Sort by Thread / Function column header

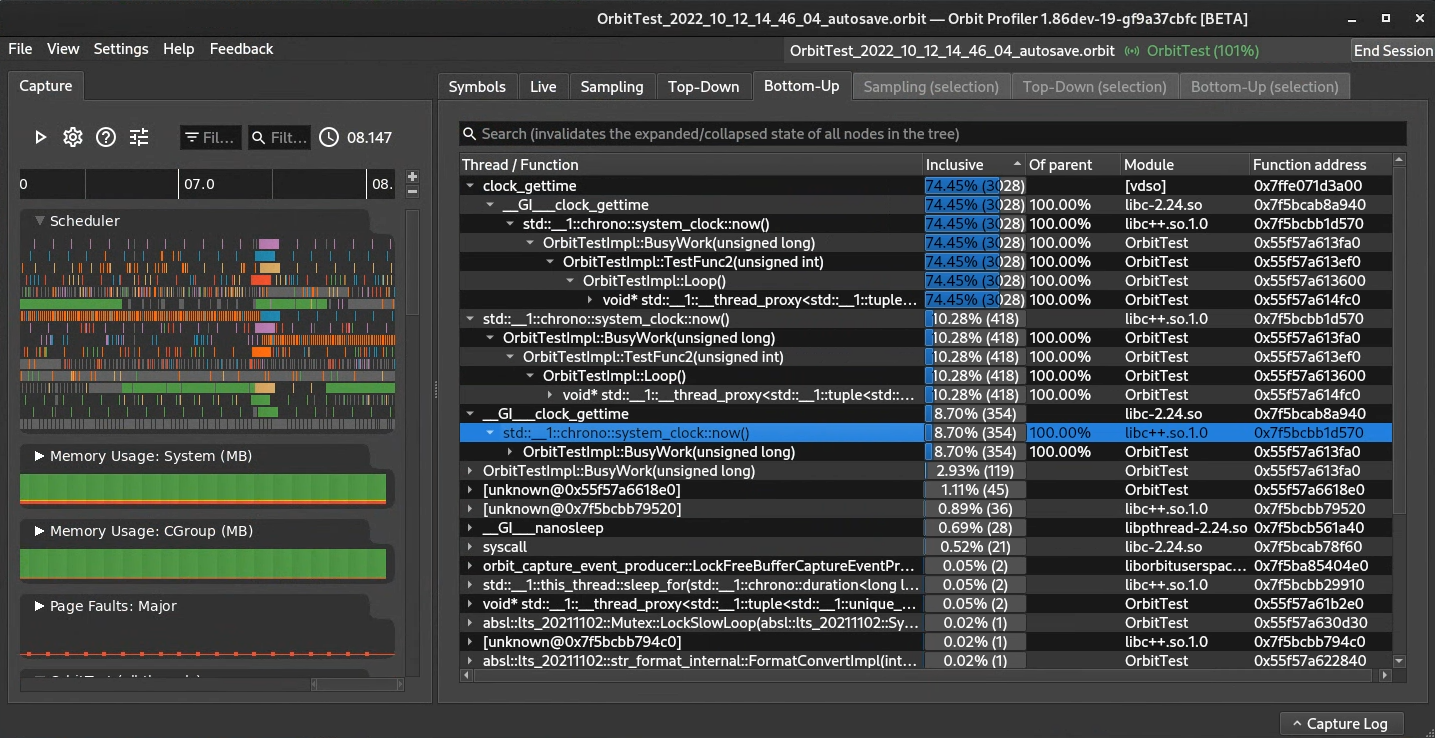pos(690,165)
